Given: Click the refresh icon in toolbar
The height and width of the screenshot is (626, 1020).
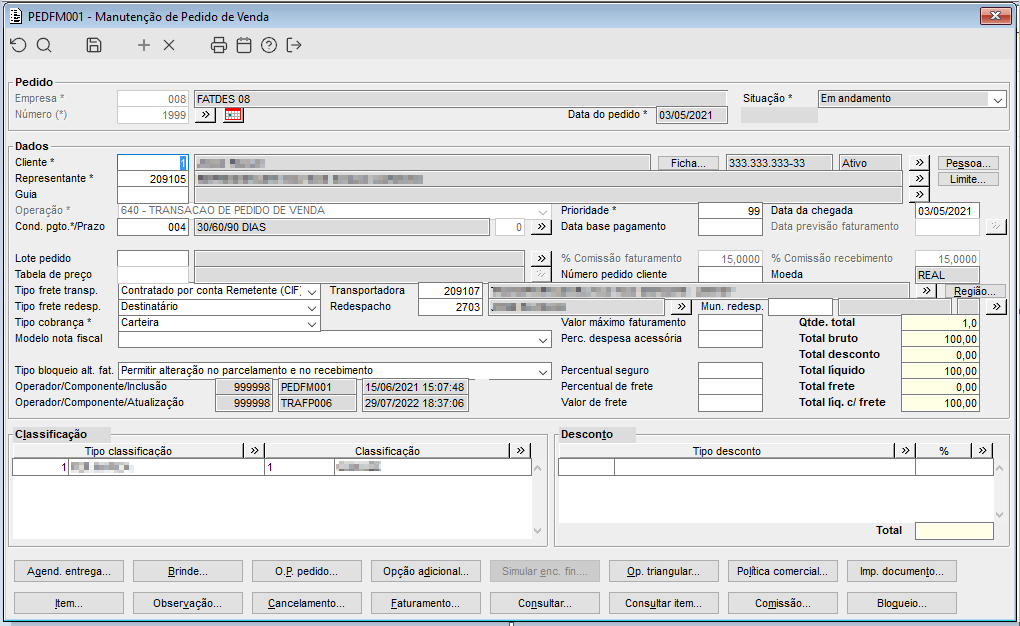Looking at the screenshot, I should 19,45.
